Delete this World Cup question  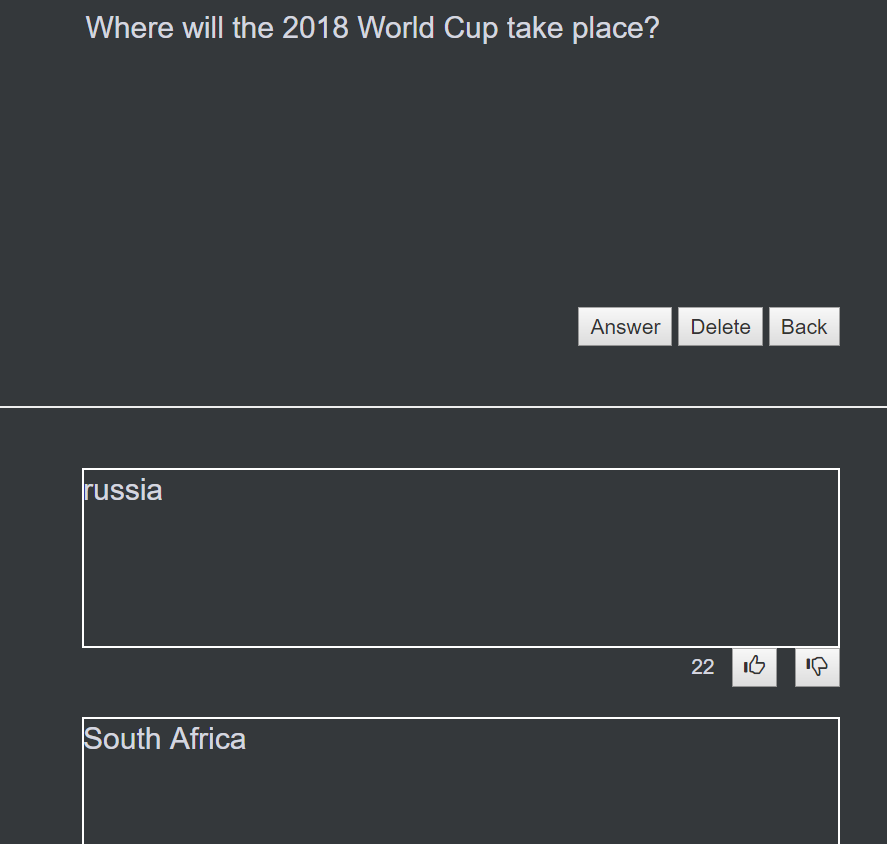click(720, 326)
